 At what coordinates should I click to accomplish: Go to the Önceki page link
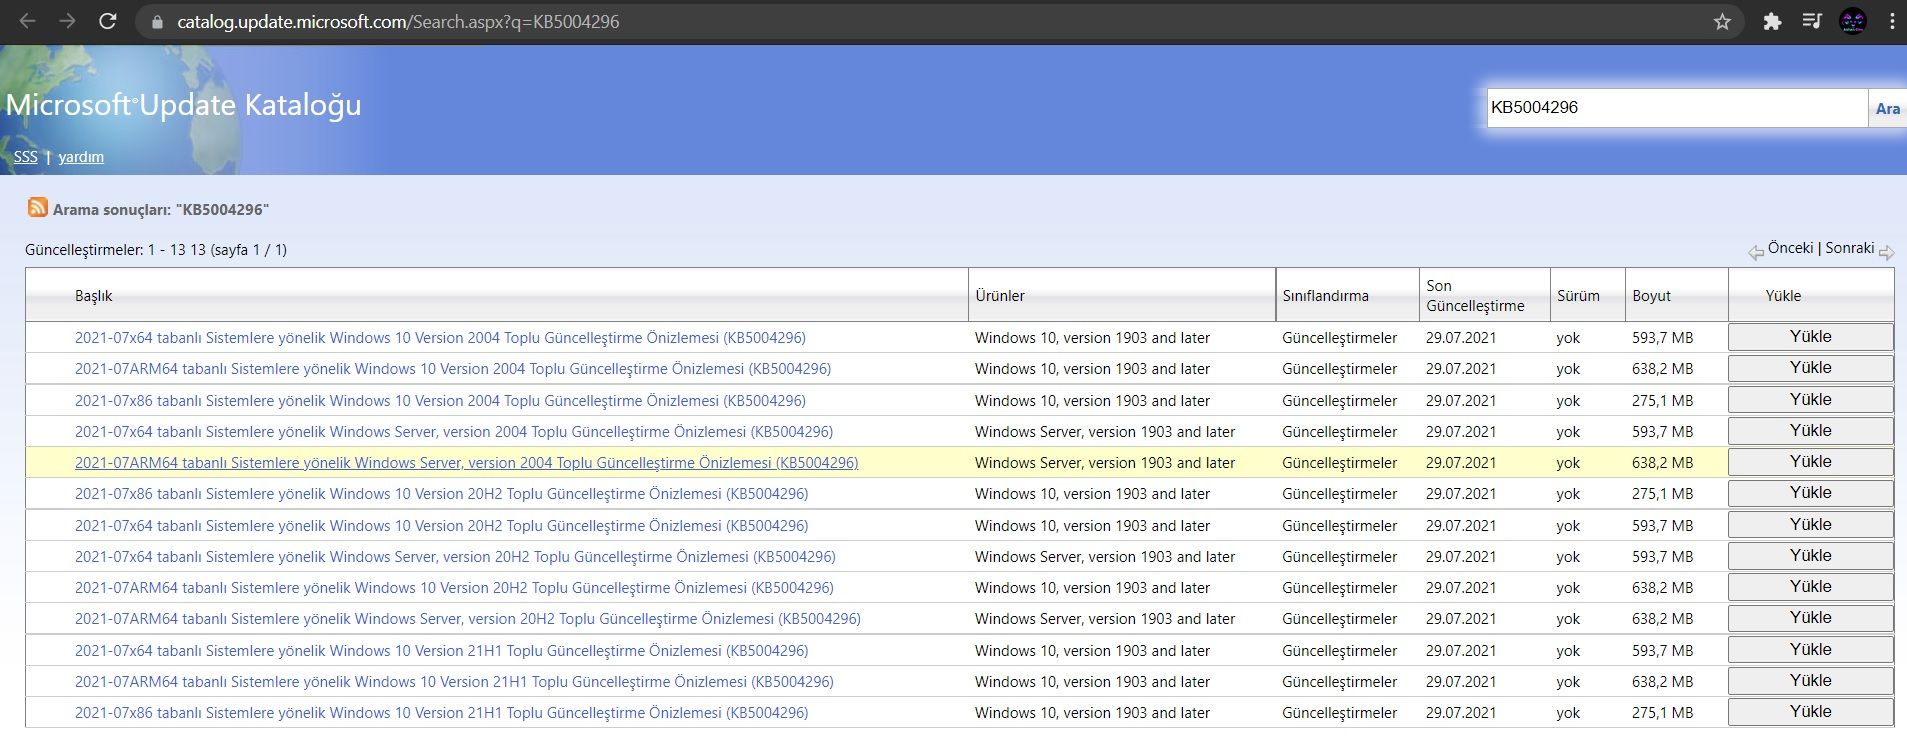pyautogui.click(x=1790, y=248)
